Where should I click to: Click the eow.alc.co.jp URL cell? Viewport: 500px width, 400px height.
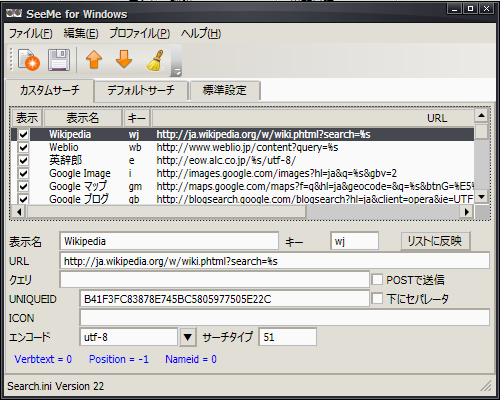click(x=226, y=160)
